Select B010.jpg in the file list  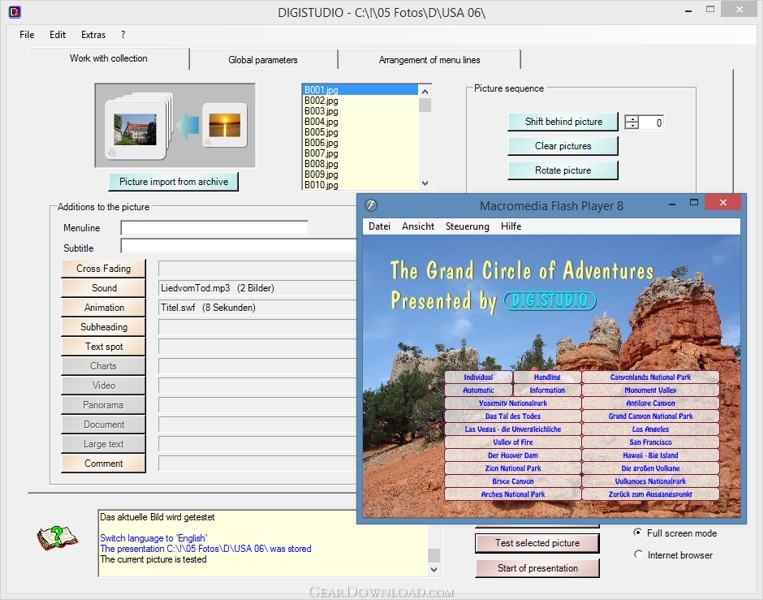pos(360,185)
